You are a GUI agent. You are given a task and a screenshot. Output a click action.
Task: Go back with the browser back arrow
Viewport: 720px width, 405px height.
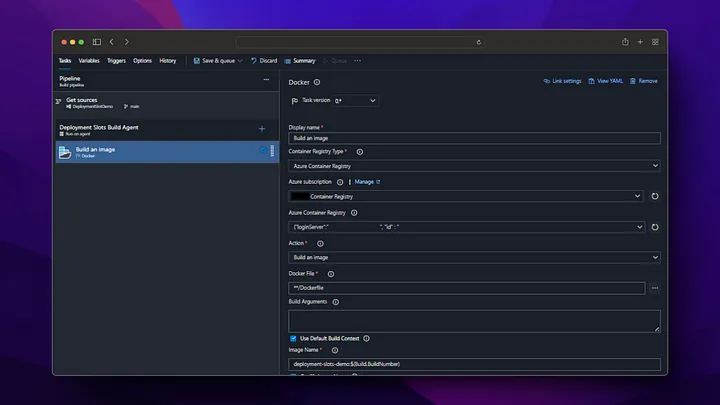click(x=112, y=42)
